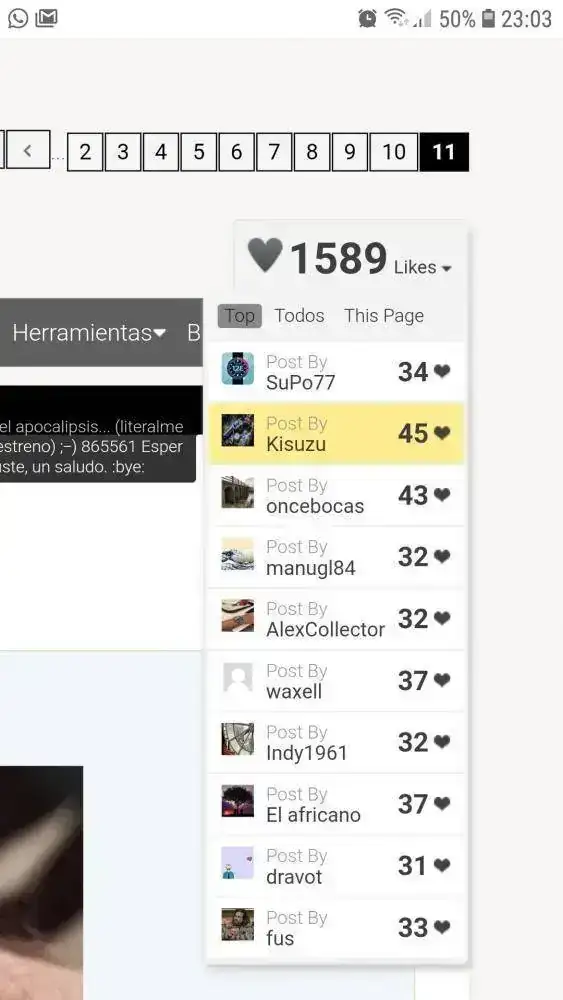Open SuPo77's watch avatar

click(238, 369)
